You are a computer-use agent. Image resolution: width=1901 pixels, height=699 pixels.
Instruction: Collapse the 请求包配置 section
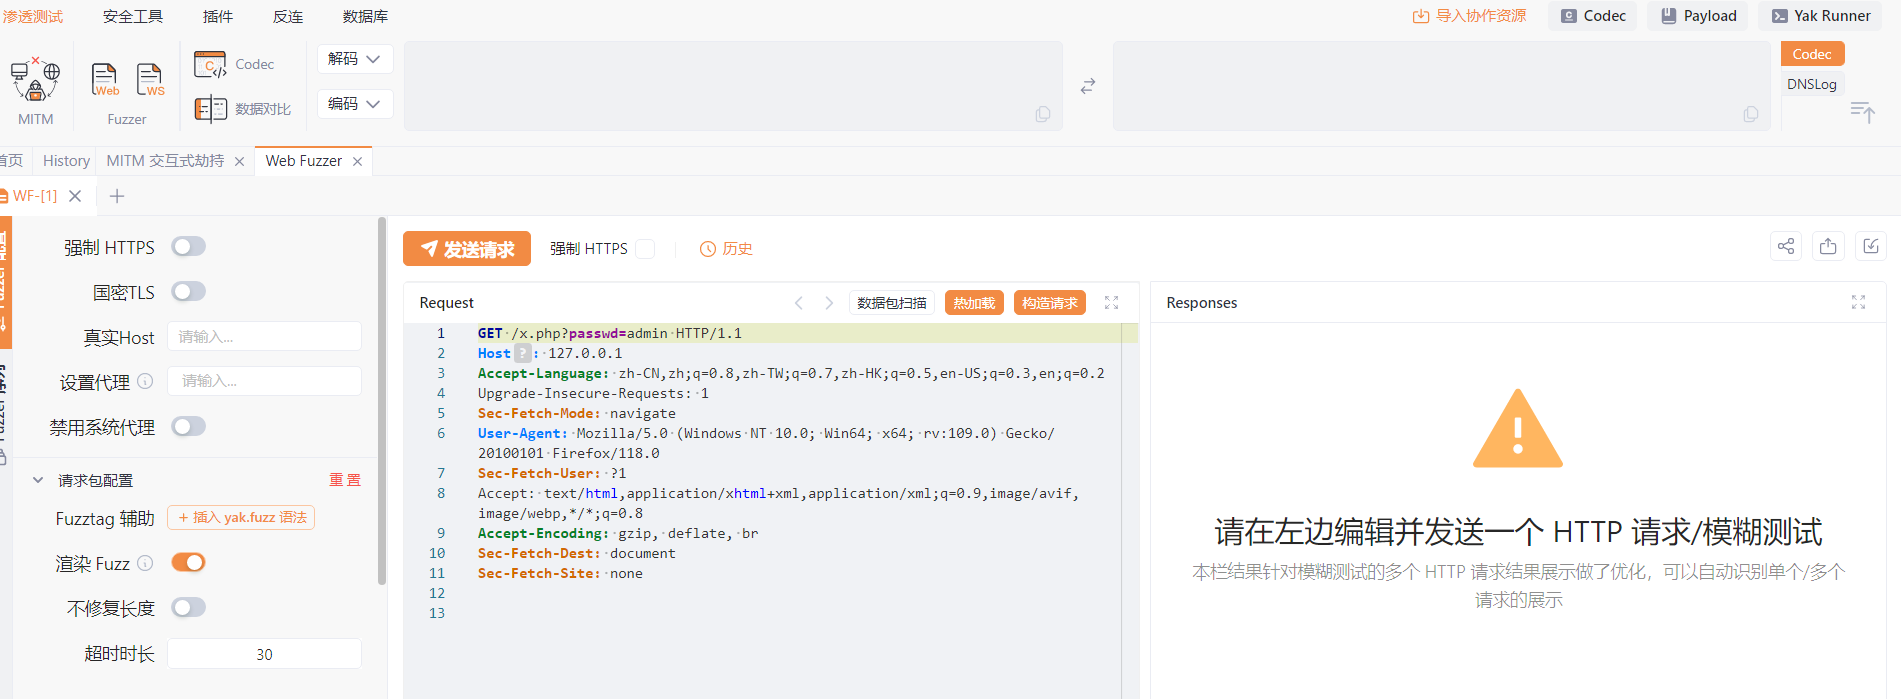pyautogui.click(x=38, y=480)
